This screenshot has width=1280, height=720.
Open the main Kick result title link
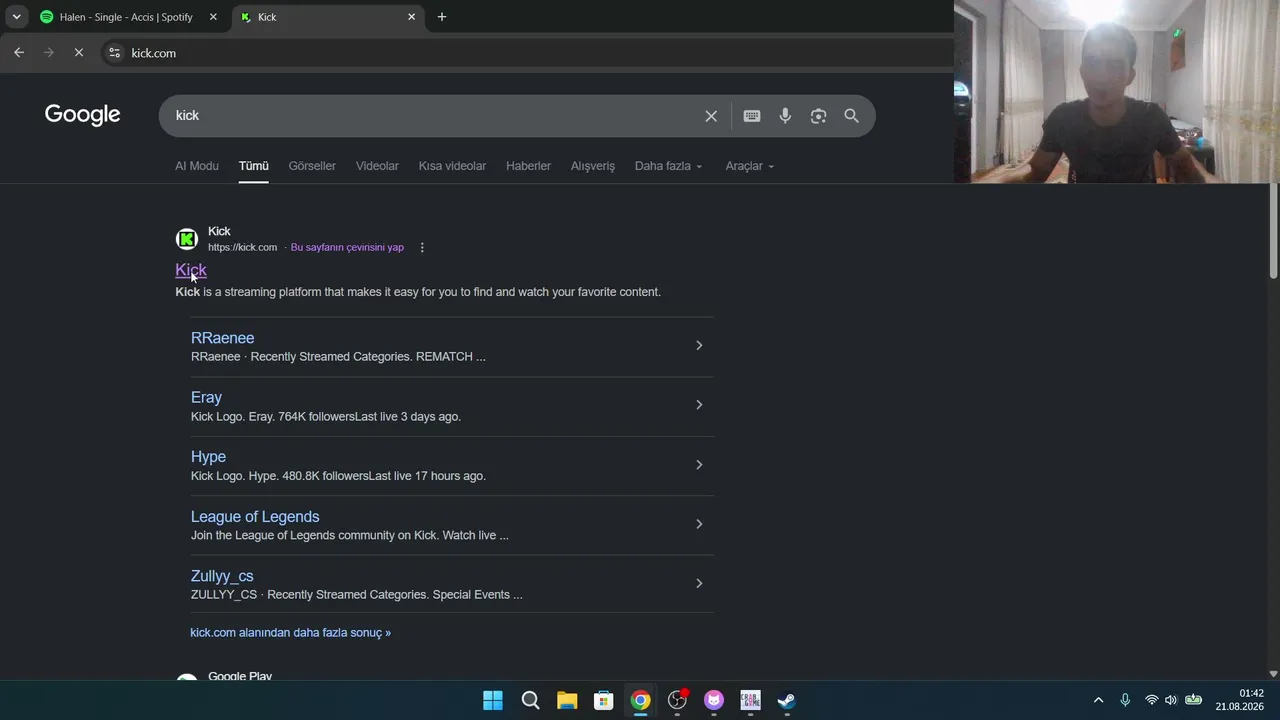191,270
